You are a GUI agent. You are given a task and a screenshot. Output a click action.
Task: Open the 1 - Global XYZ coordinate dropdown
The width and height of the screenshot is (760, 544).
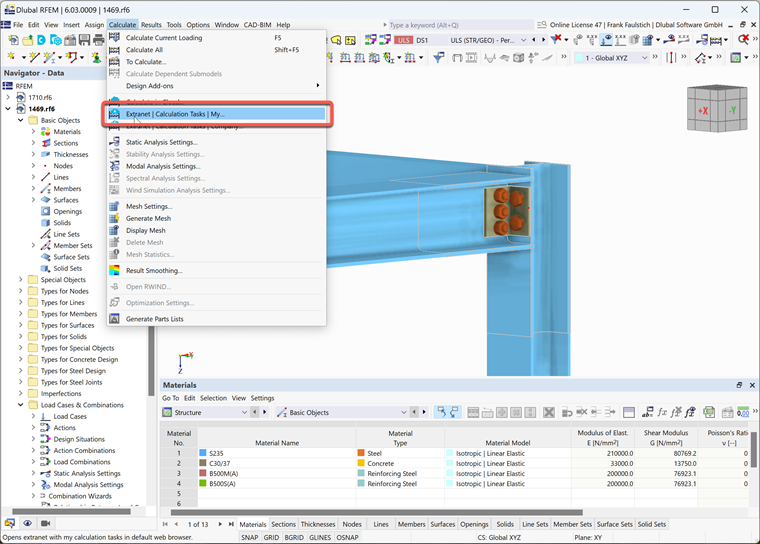pyautogui.click(x=645, y=58)
